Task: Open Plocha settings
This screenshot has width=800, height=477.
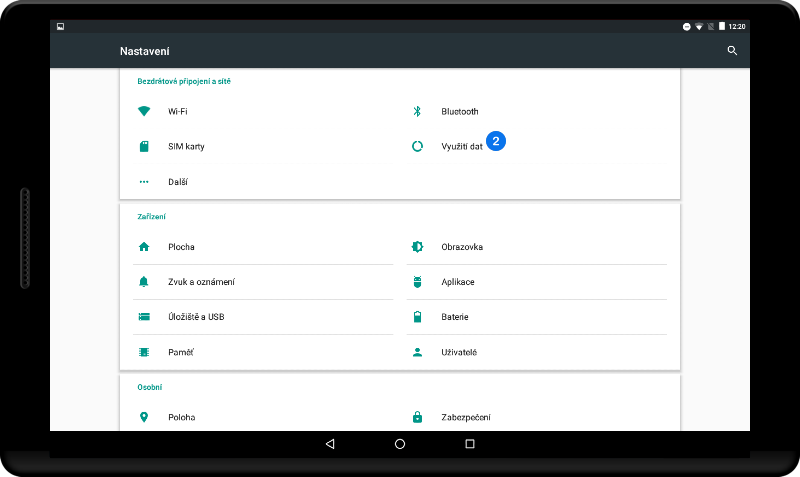Action: point(263,247)
